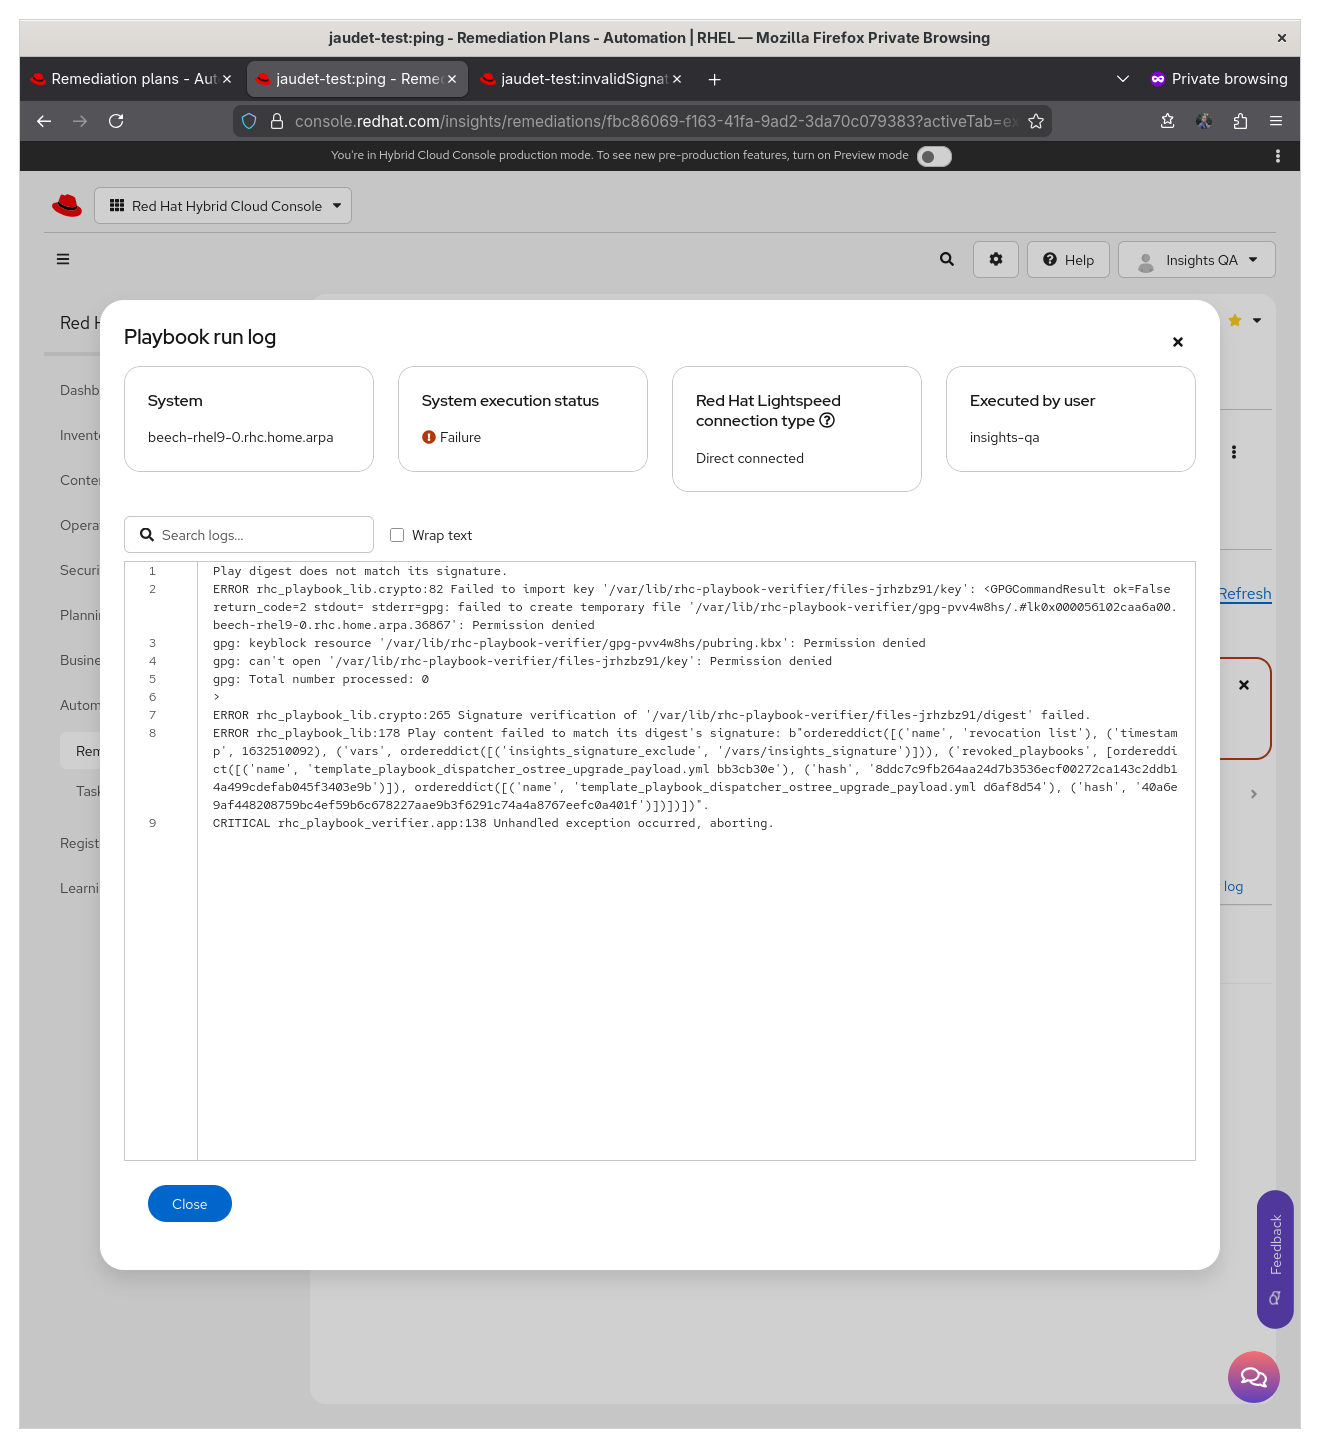Click the connection type help icon
Screen dimensions: 1320x1448
click(827, 420)
